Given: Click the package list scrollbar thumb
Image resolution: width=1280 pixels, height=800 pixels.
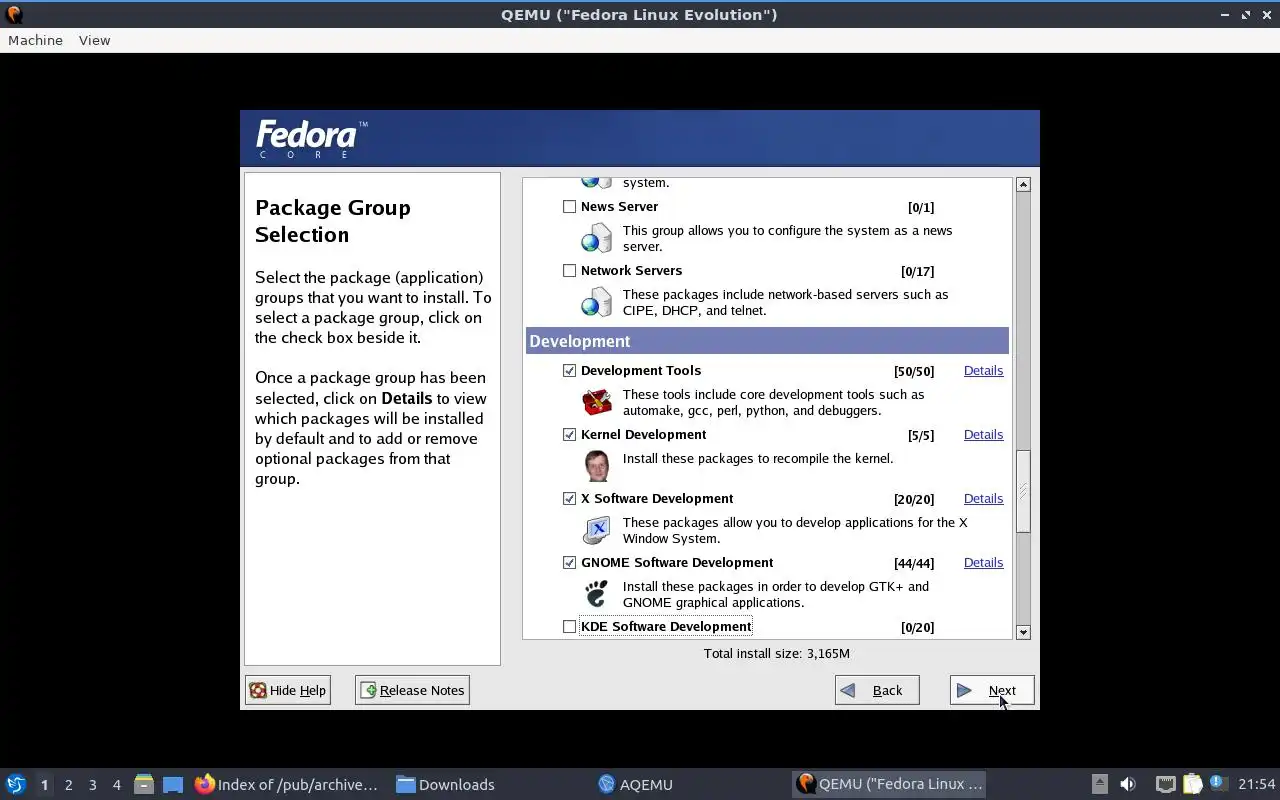Looking at the screenshot, I should [x=1023, y=491].
